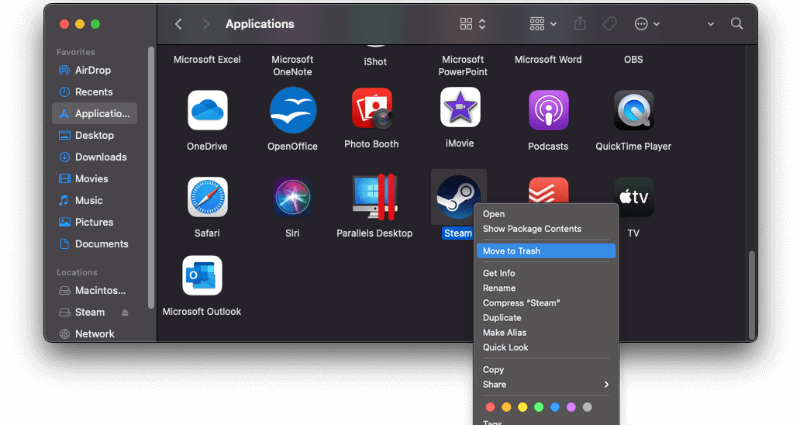This screenshot has width=800, height=425.
Task: Select the Parallels Desktop icon
Action: point(375,197)
